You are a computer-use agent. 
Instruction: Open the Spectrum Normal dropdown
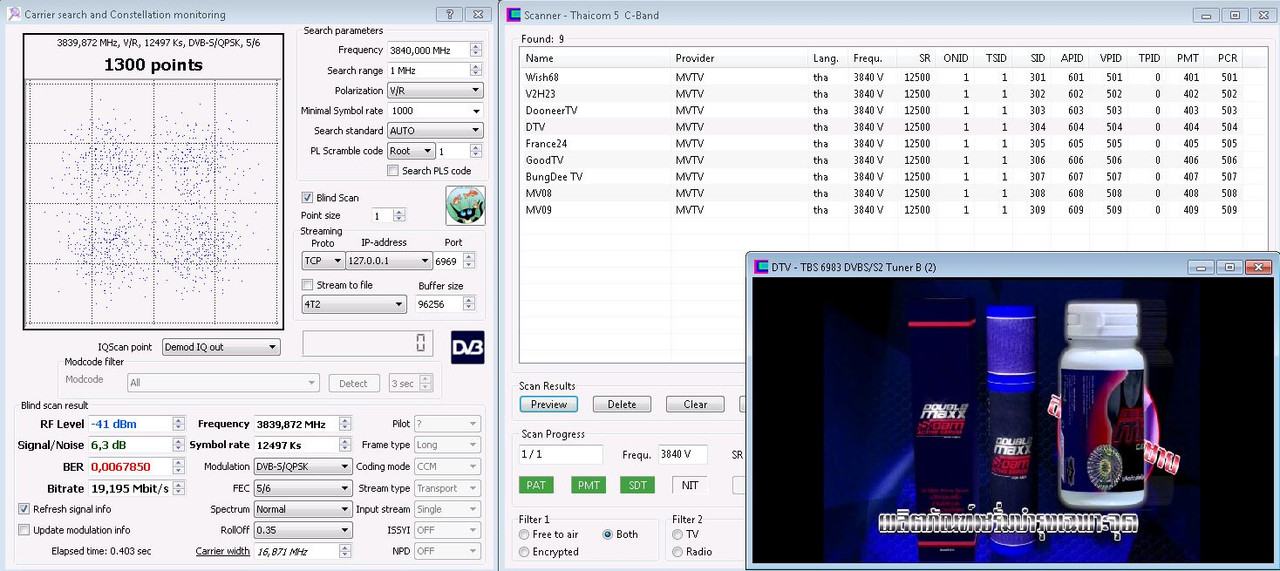[x=303, y=509]
